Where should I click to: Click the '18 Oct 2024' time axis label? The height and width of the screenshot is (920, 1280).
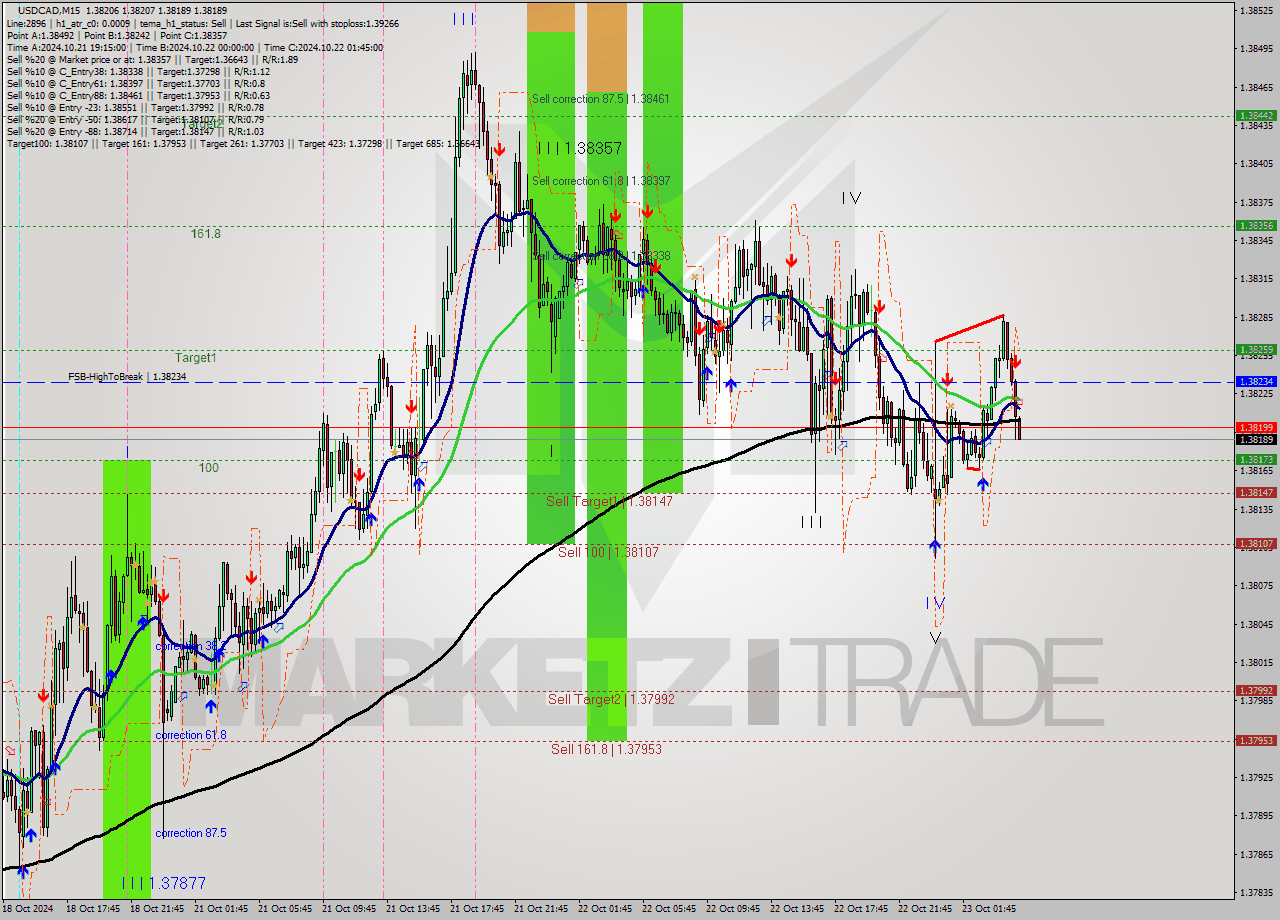coord(27,909)
